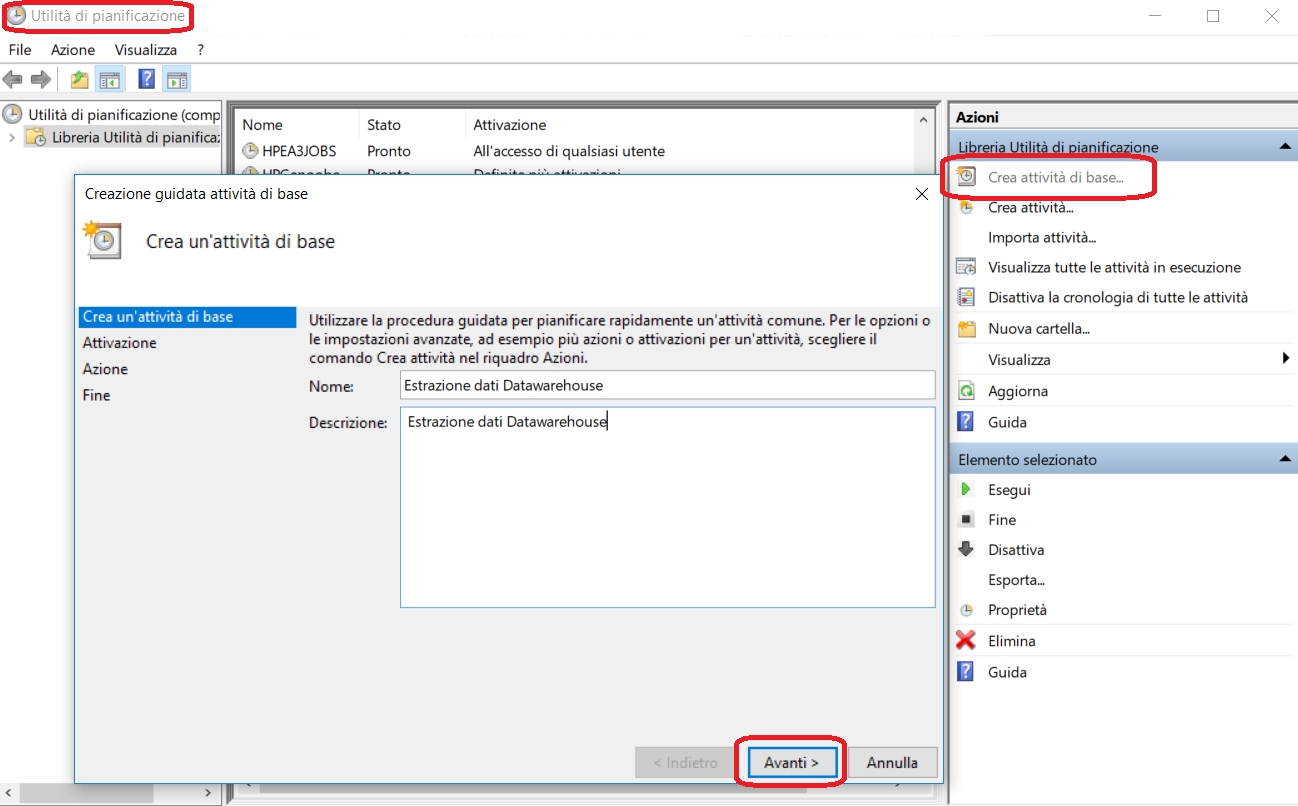The width and height of the screenshot is (1298, 806).
Task: Select the Fine wizard step
Action: (97, 395)
